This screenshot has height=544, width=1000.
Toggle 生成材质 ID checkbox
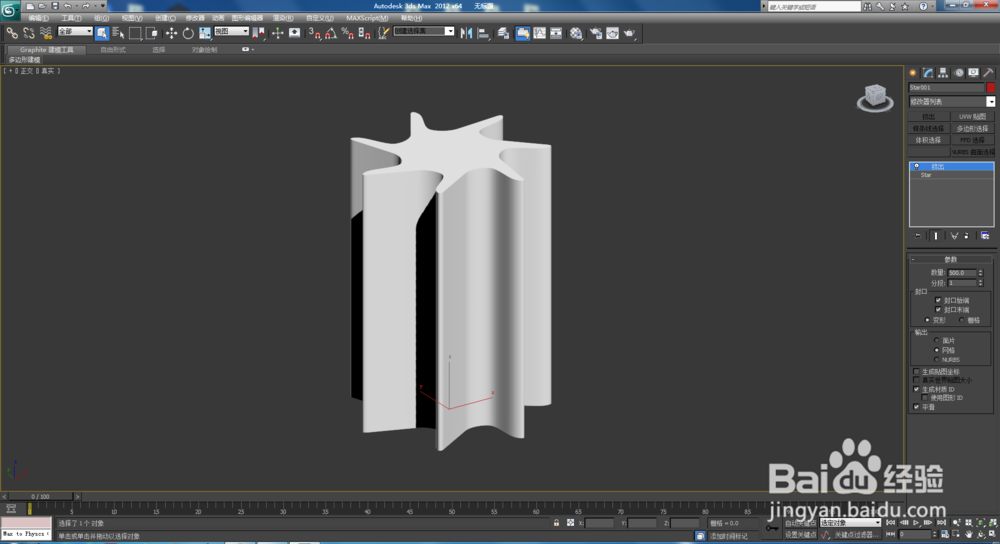click(916, 389)
